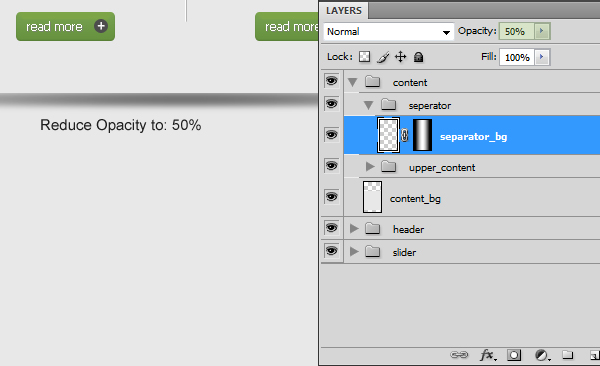Click the lock image pixels brush icon
Viewport: 600px width, 366px height.
click(383, 57)
